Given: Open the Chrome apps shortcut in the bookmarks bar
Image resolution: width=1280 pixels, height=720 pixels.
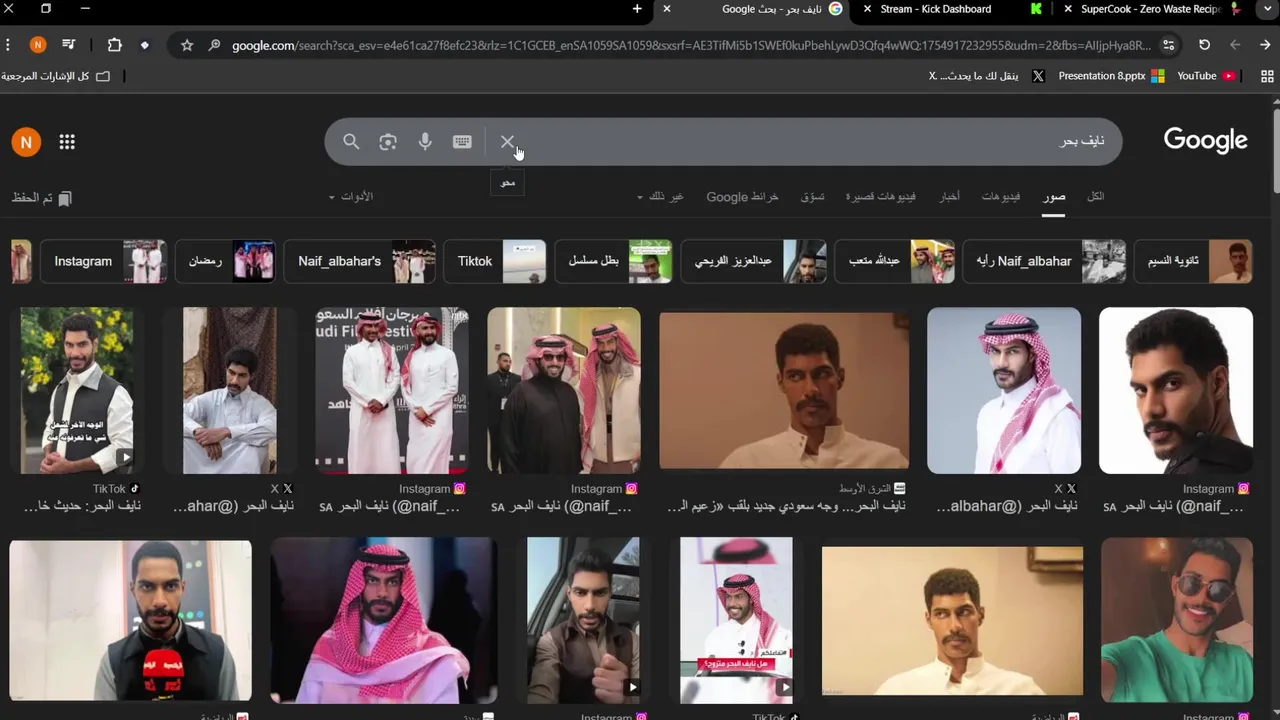Looking at the screenshot, I should click(1267, 76).
